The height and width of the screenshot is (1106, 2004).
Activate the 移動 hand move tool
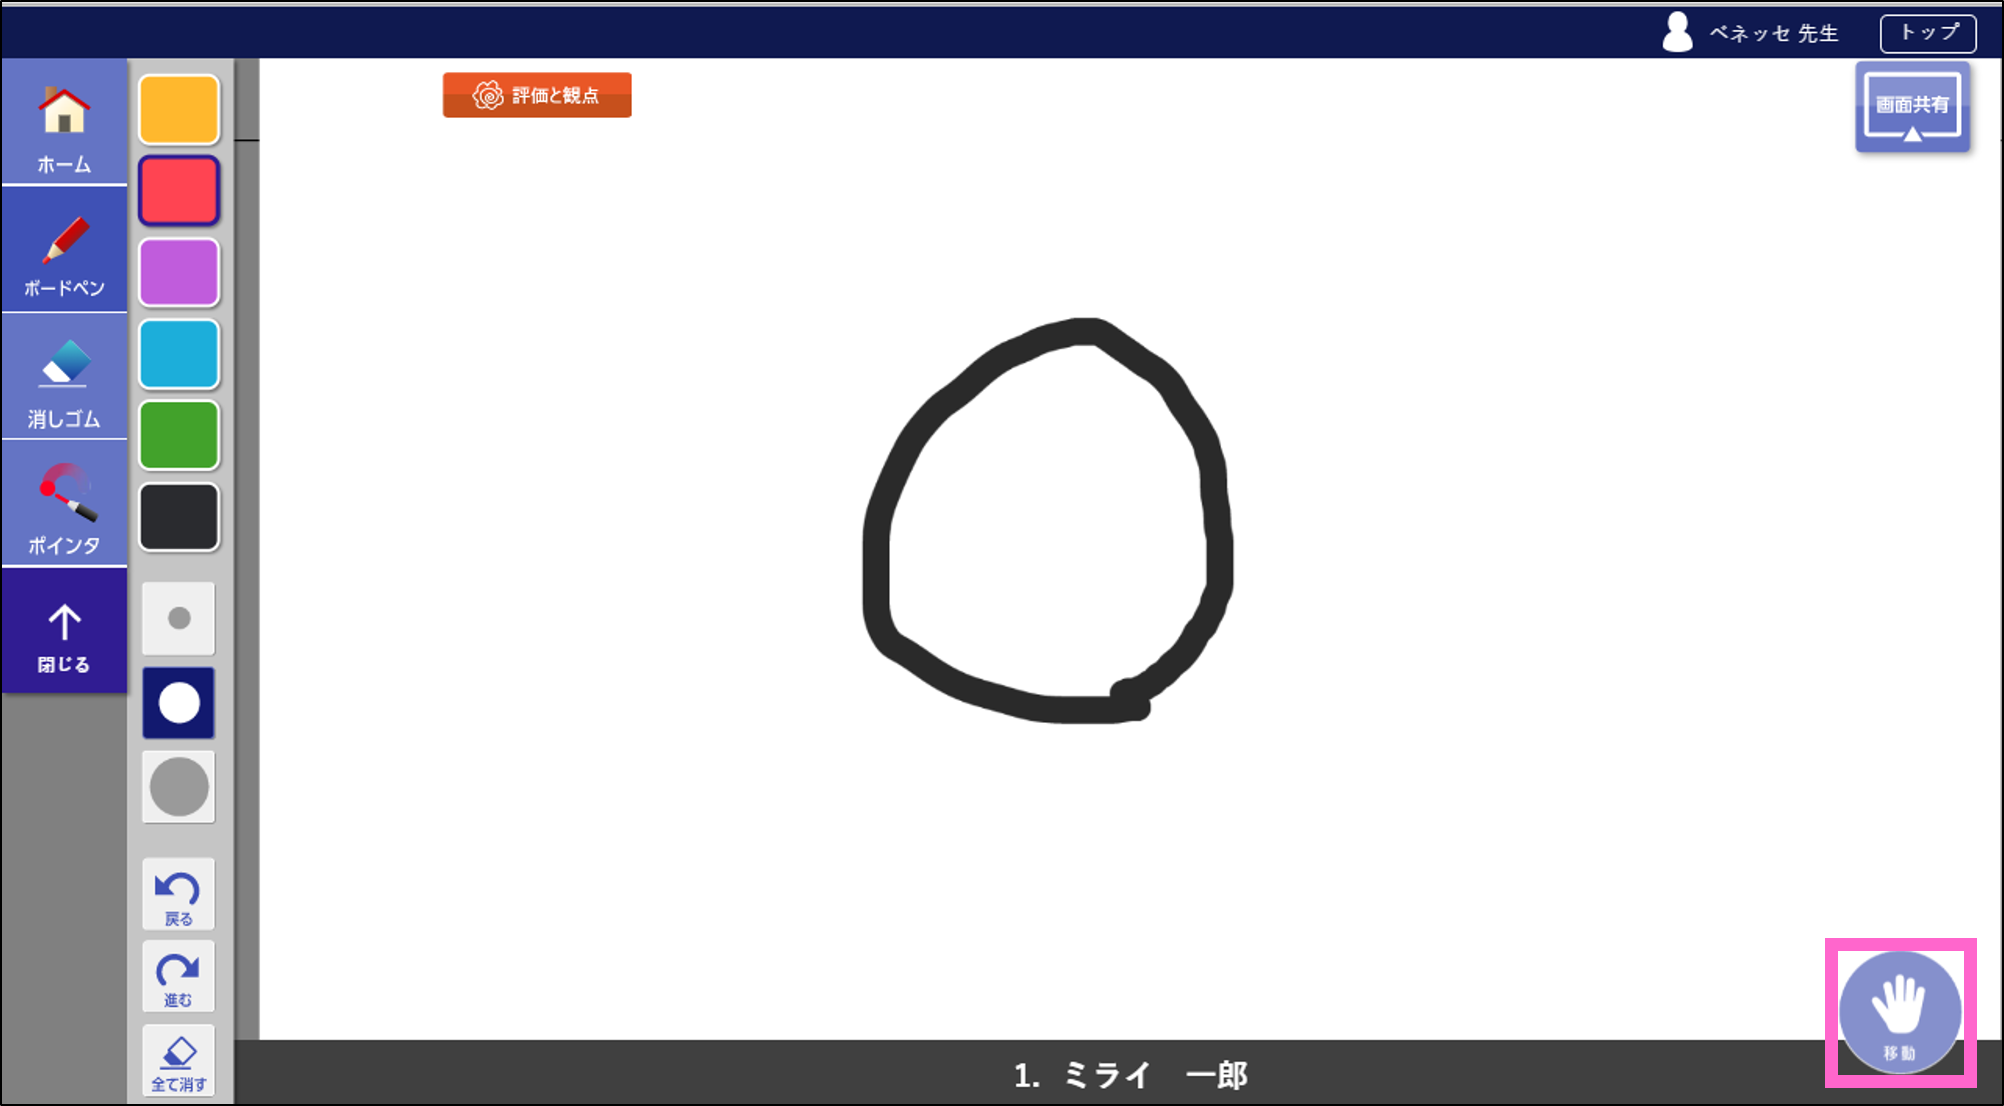click(x=1899, y=1012)
